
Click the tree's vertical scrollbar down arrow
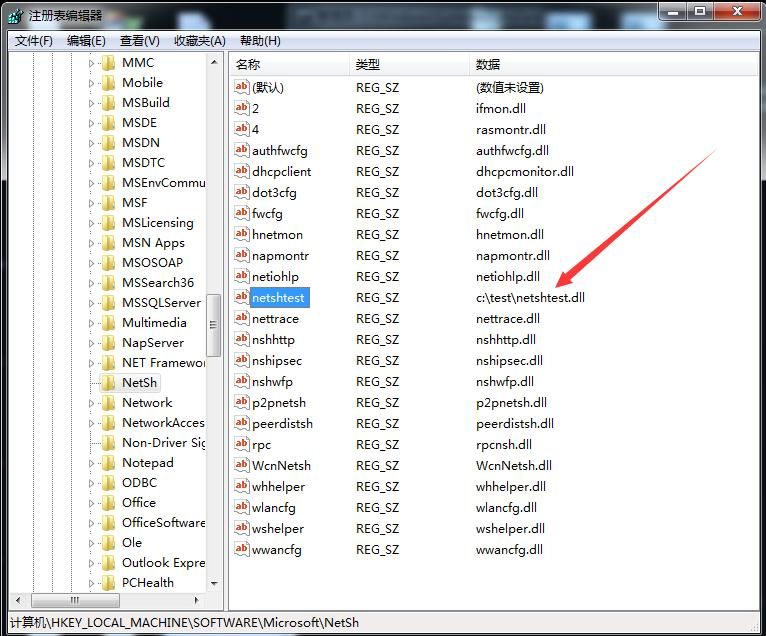click(x=214, y=583)
